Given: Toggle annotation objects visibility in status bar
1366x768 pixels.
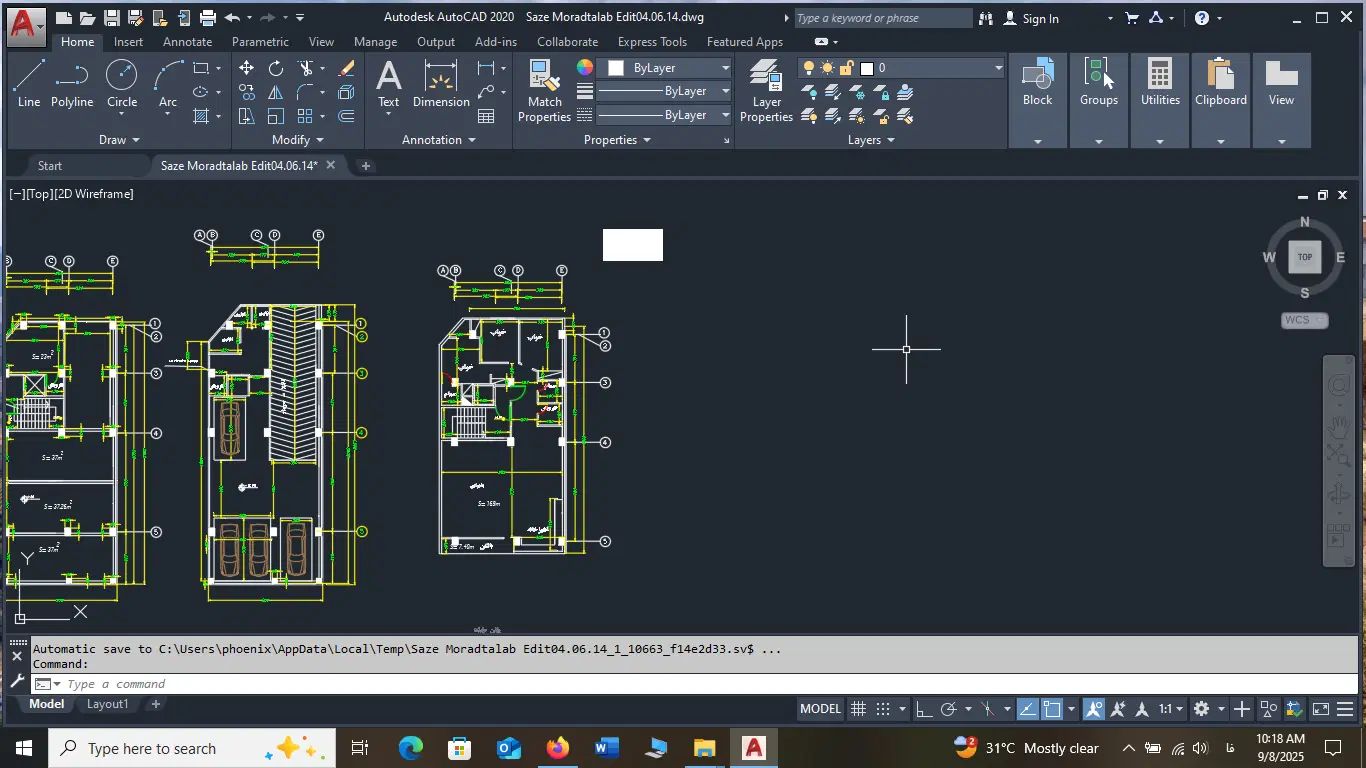Looking at the screenshot, I should point(1094,709).
